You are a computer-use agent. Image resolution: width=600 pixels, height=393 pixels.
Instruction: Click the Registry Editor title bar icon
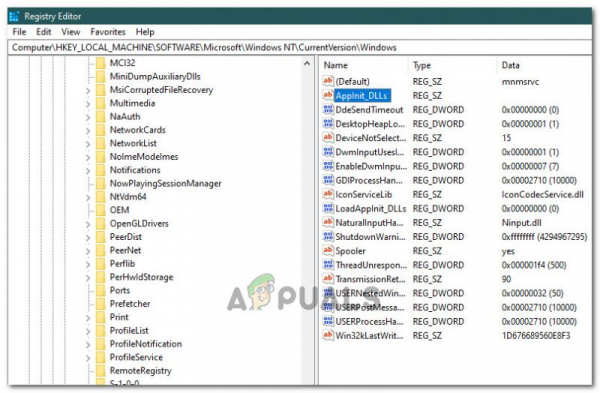(14, 16)
